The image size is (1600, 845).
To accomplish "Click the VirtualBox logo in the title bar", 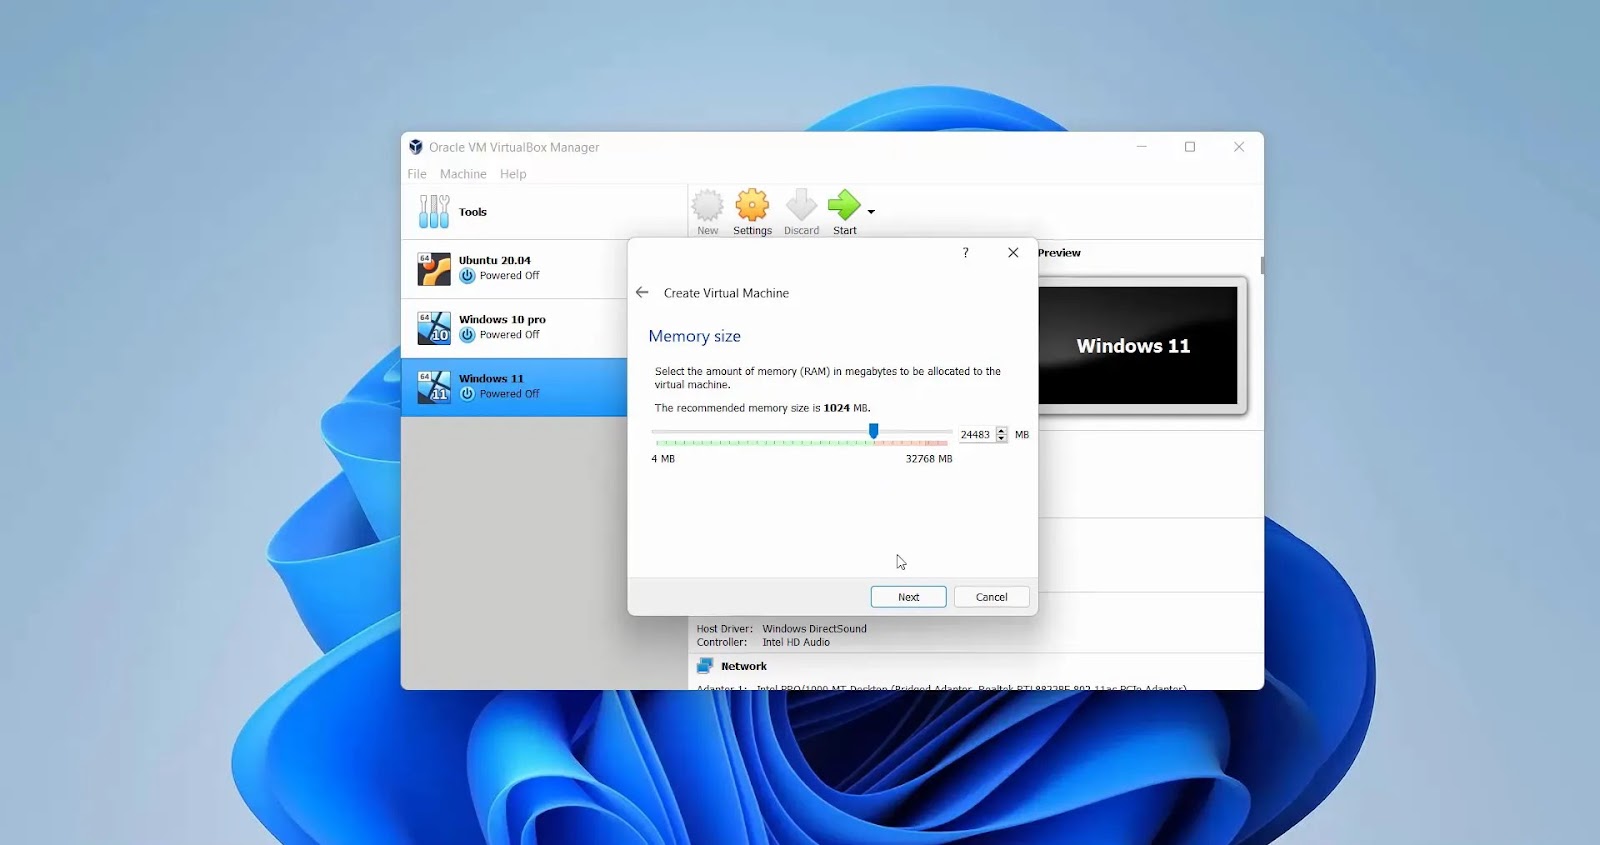I will pos(416,147).
